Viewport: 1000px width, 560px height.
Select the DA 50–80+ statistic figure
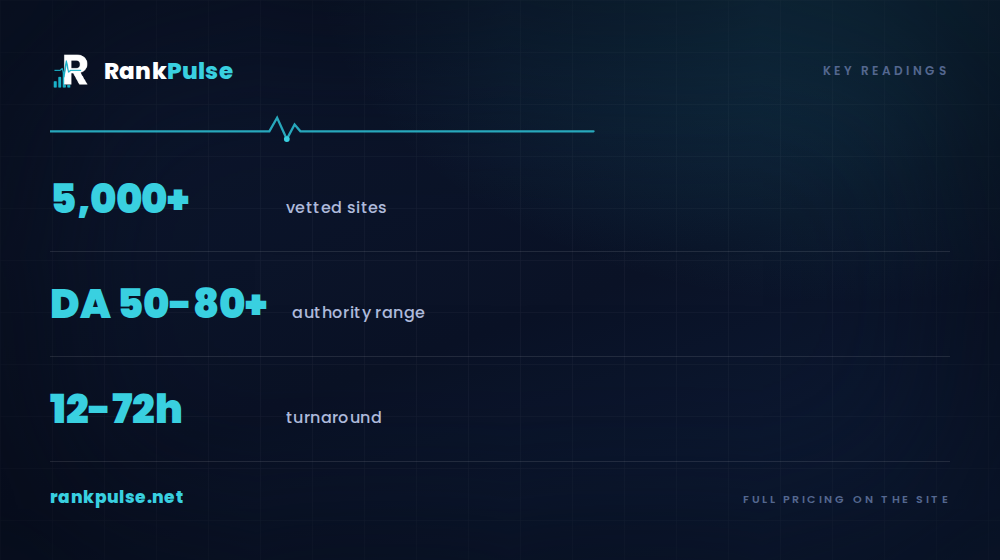click(158, 303)
